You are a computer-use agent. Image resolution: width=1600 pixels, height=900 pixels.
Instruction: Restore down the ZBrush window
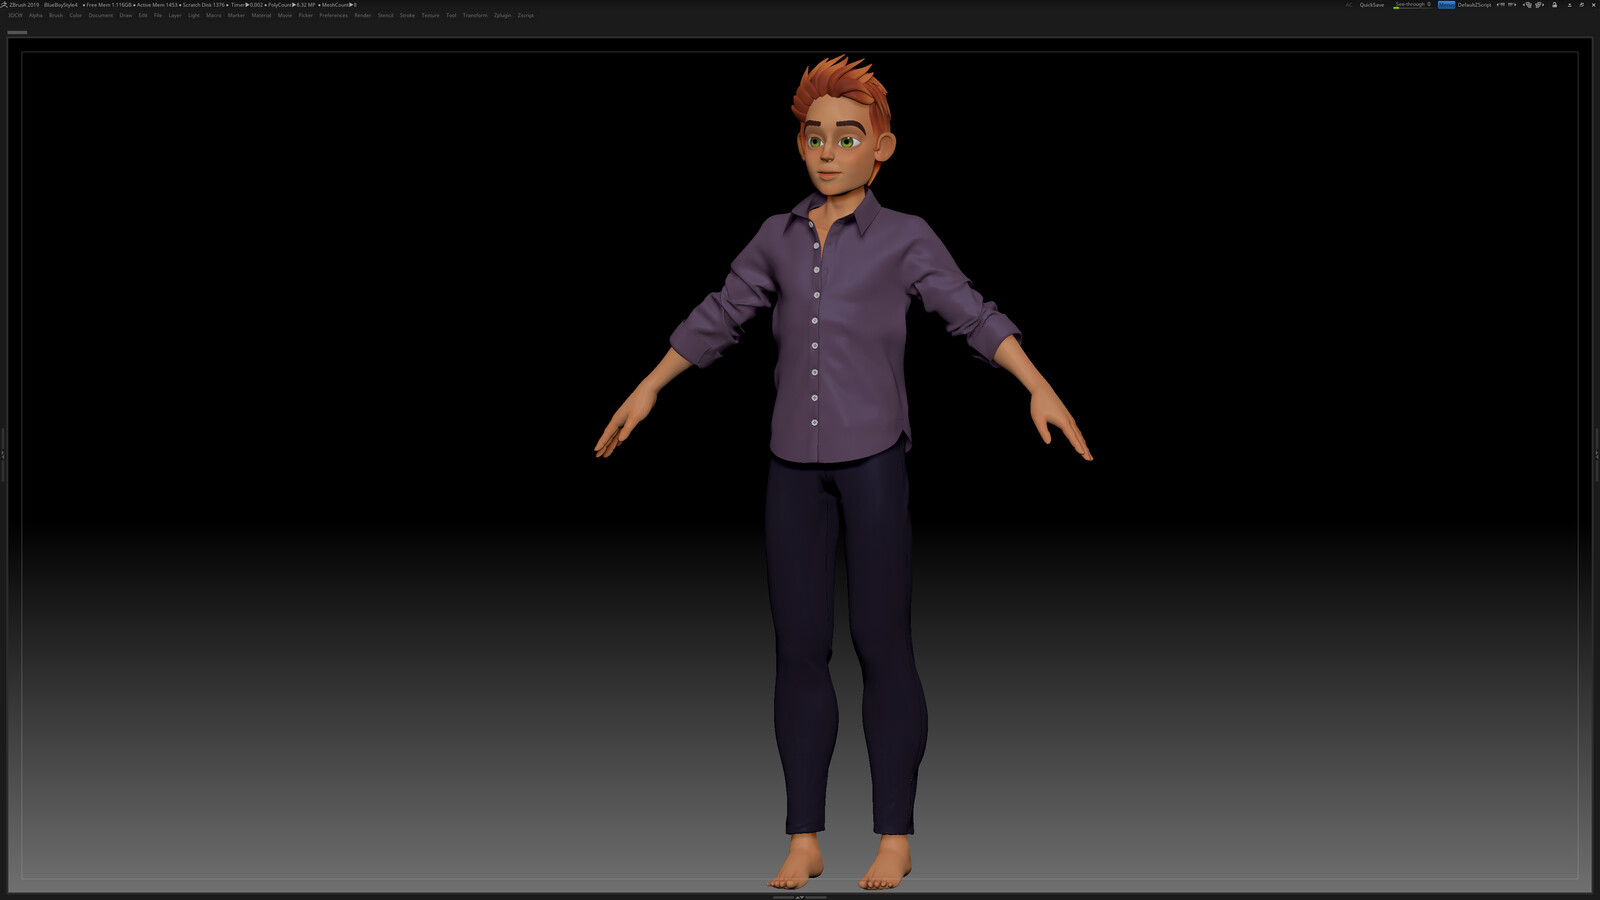pyautogui.click(x=1581, y=5)
